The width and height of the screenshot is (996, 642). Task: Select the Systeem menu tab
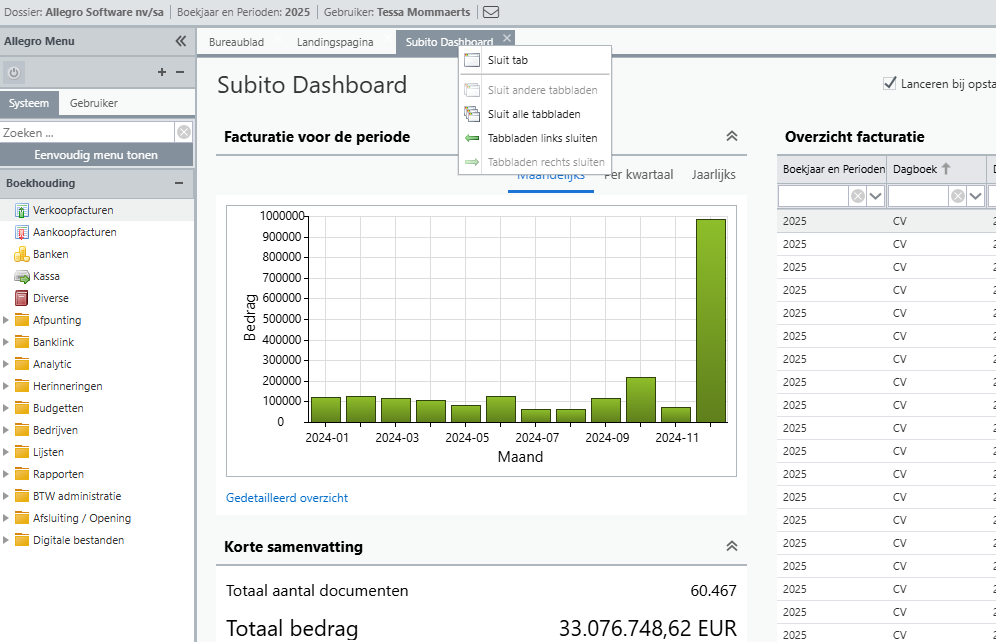(x=29, y=103)
